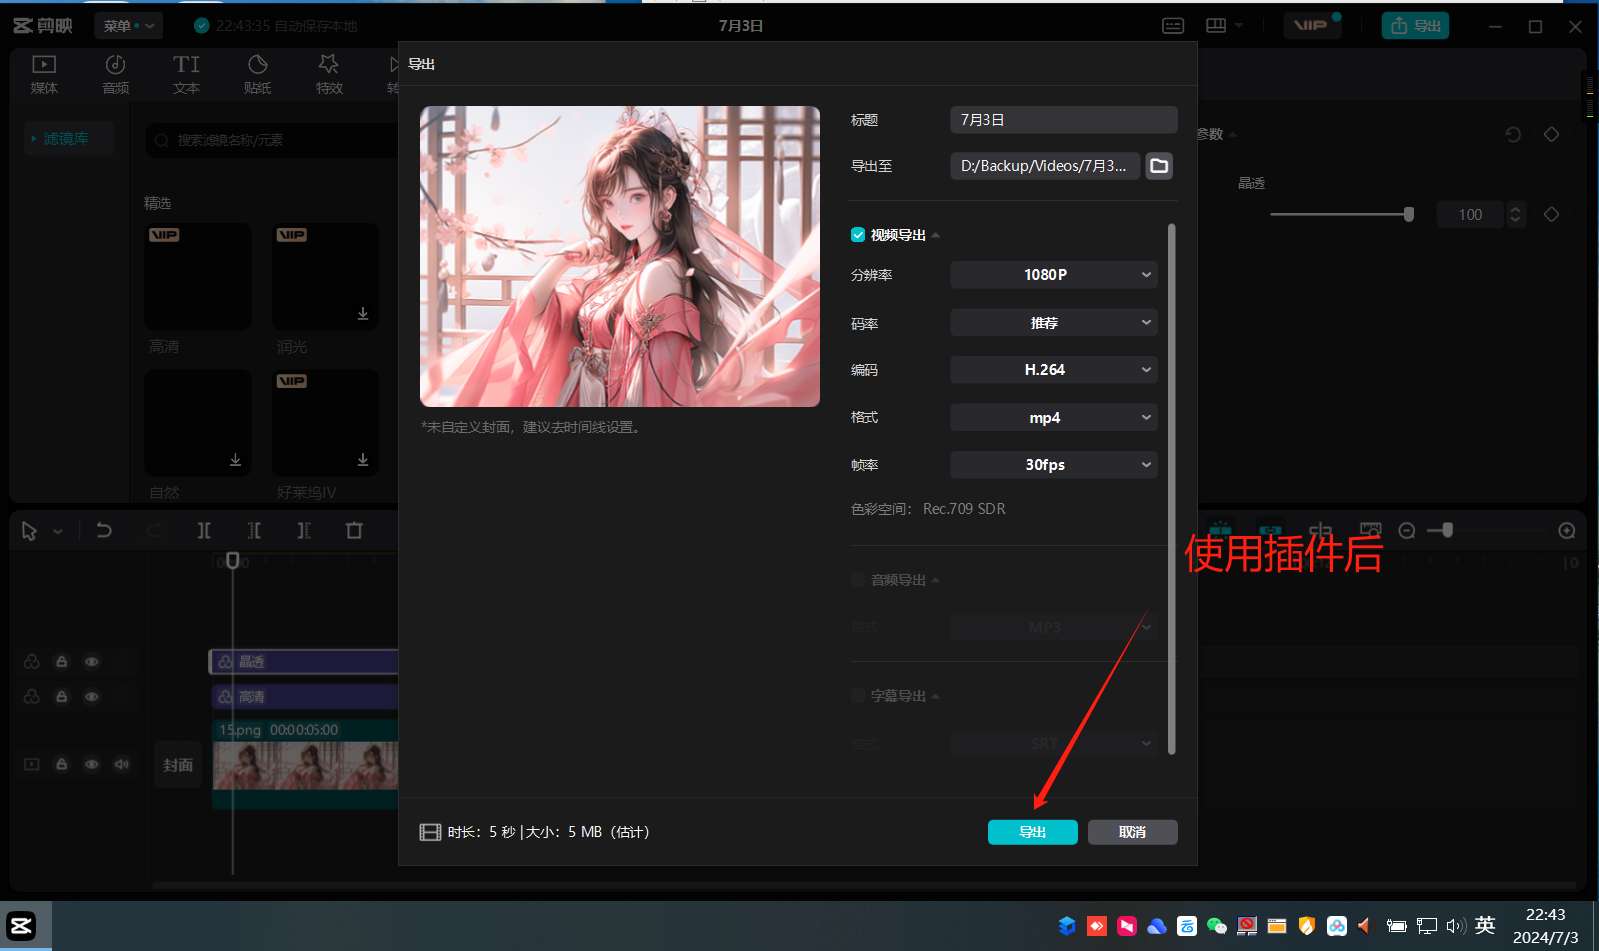Enable the audio export checkbox

coord(858,580)
